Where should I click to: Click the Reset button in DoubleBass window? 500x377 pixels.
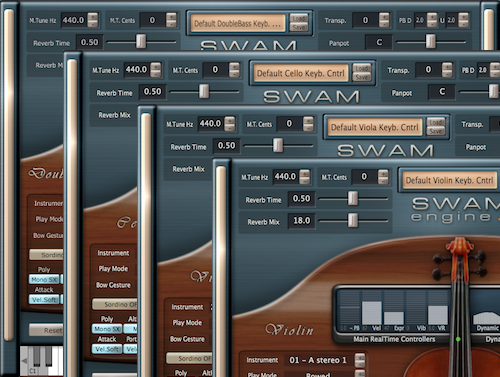46,330
